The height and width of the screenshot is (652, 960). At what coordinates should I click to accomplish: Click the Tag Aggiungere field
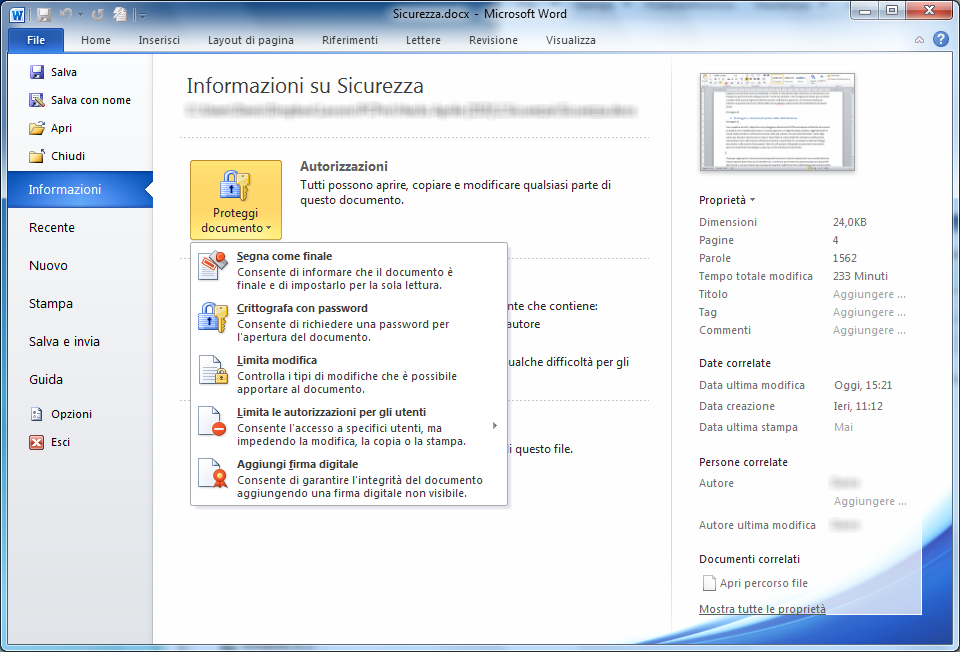[869, 312]
